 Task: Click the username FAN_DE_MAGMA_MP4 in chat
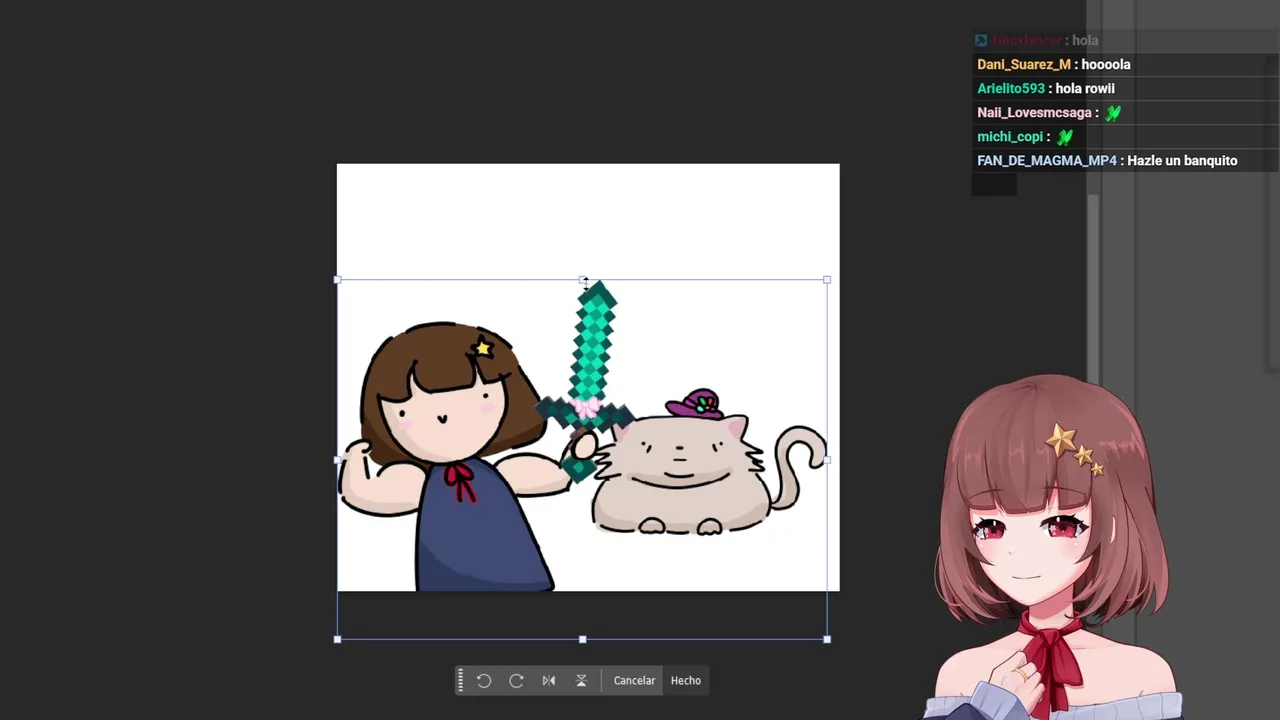pos(1047,160)
